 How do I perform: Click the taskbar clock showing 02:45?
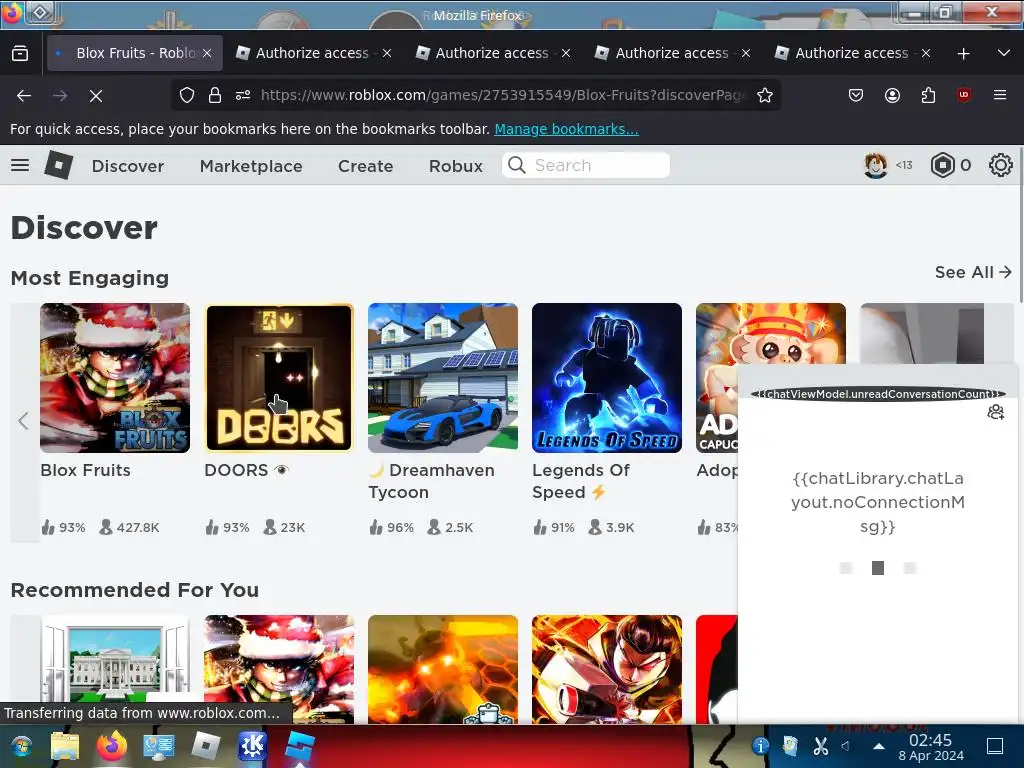[931, 747]
